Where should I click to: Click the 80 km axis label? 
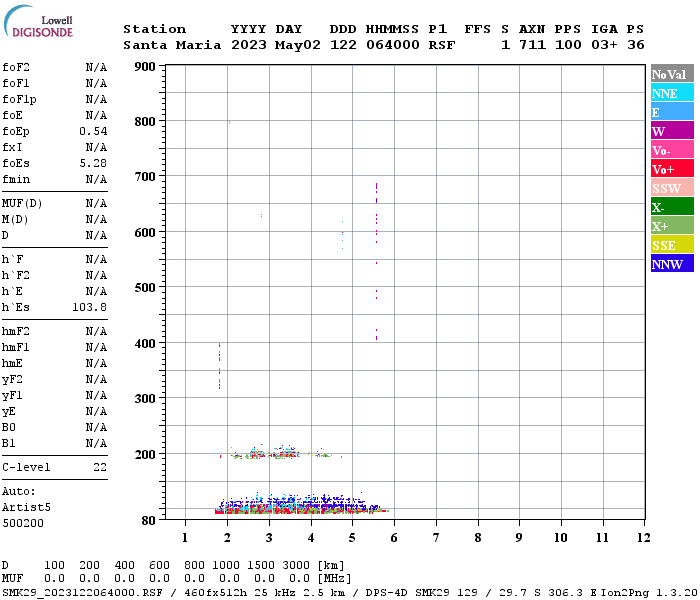148,521
